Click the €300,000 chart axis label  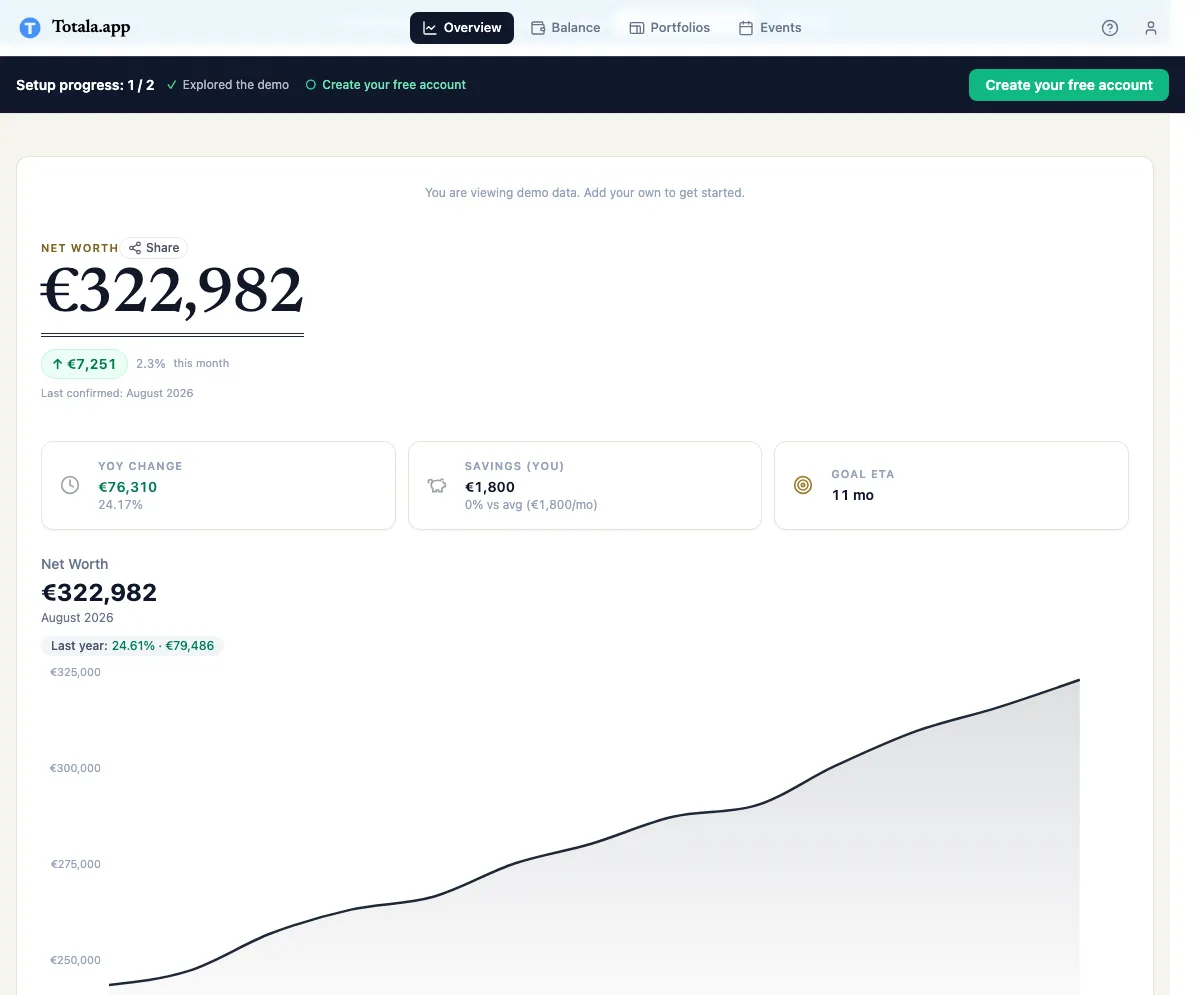pyautogui.click(x=76, y=768)
